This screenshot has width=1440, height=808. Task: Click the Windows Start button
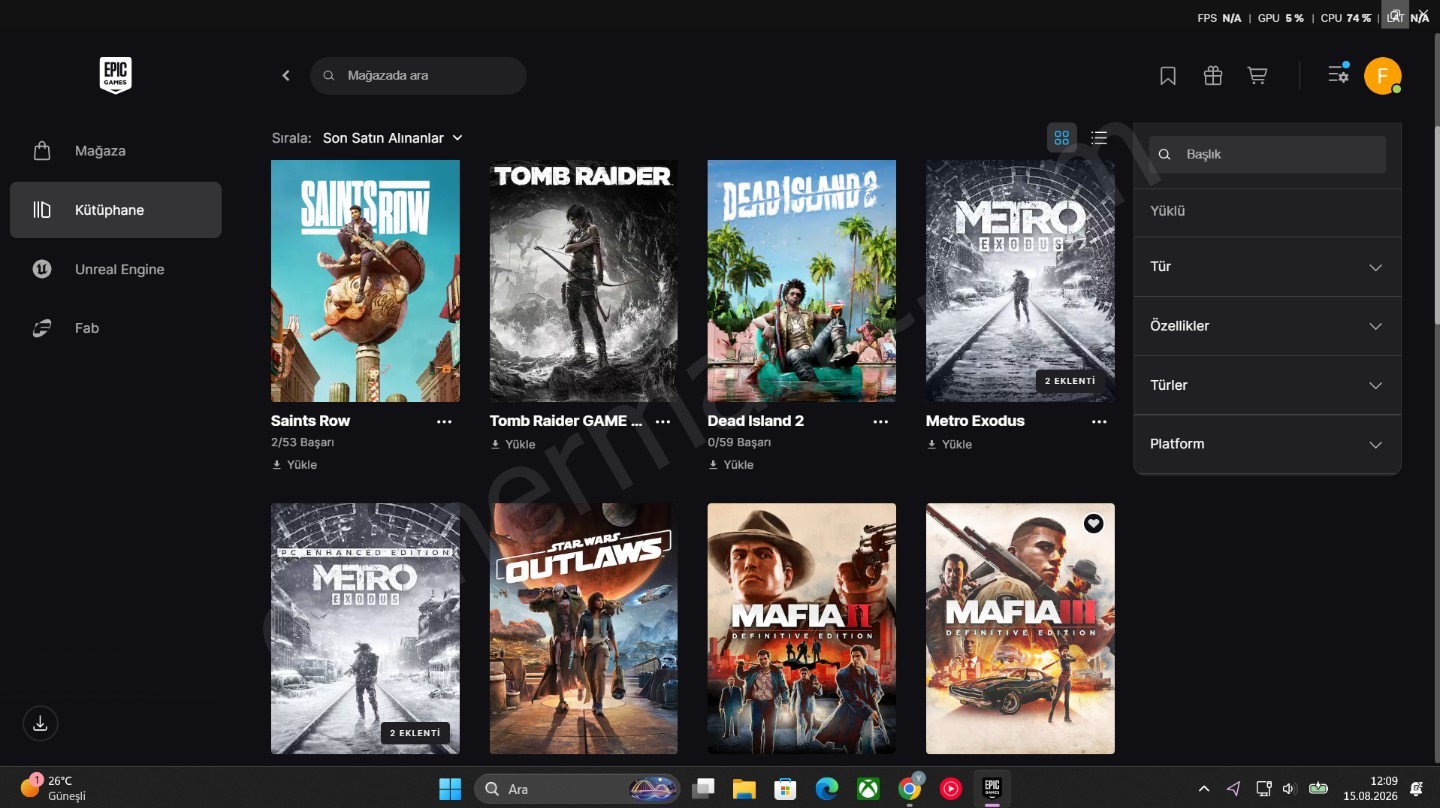450,789
